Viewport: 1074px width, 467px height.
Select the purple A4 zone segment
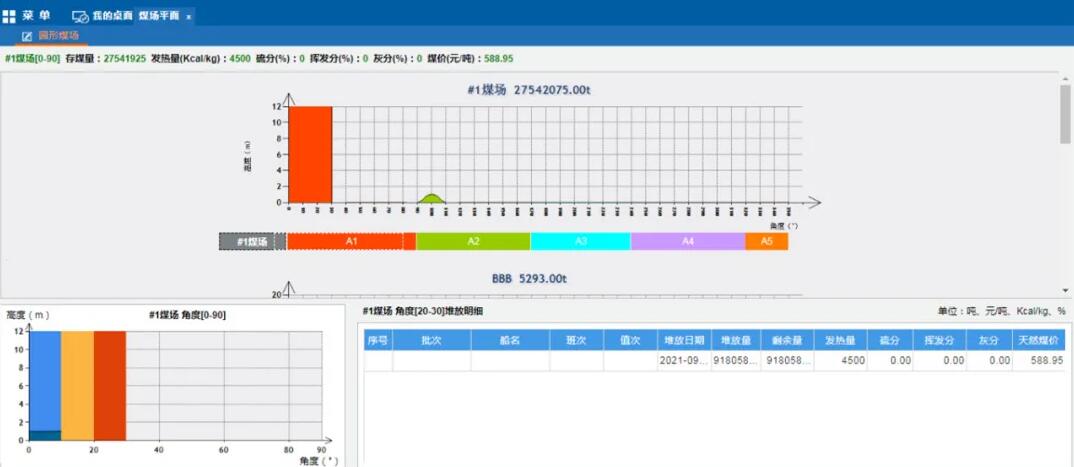tap(687, 242)
